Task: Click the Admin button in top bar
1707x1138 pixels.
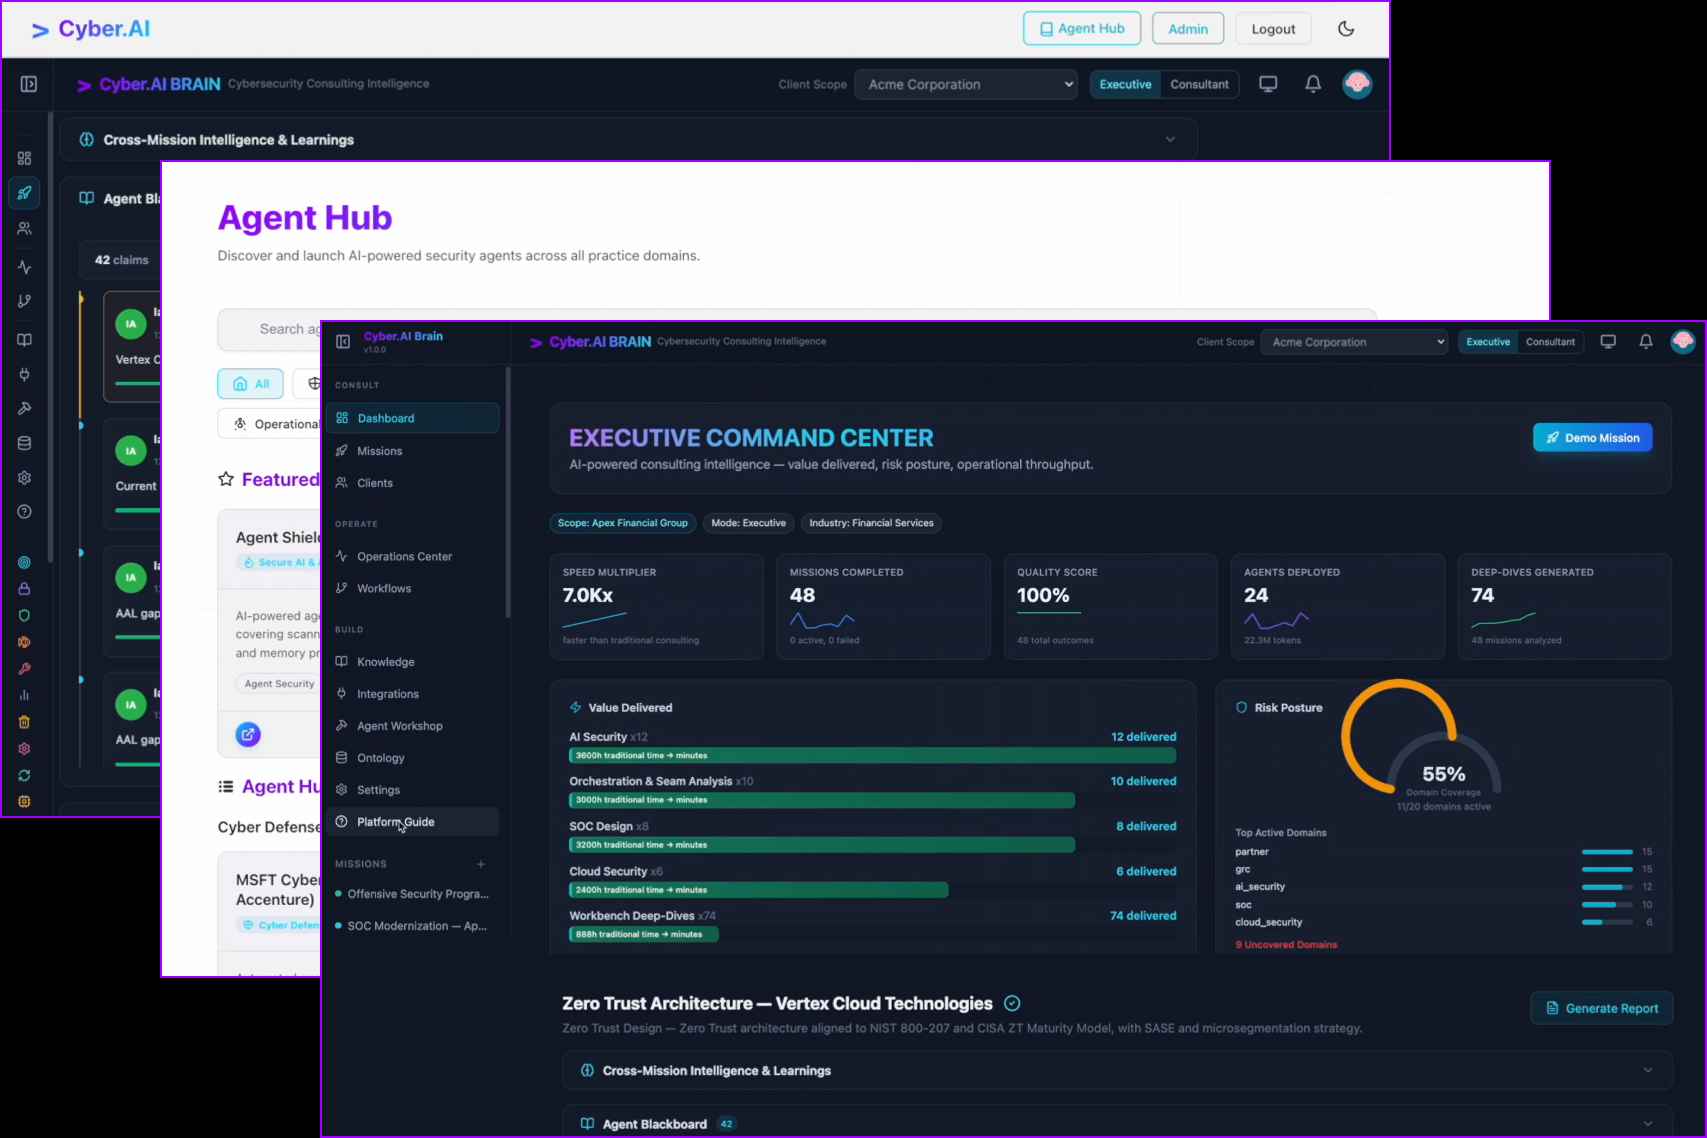Action: (1188, 29)
